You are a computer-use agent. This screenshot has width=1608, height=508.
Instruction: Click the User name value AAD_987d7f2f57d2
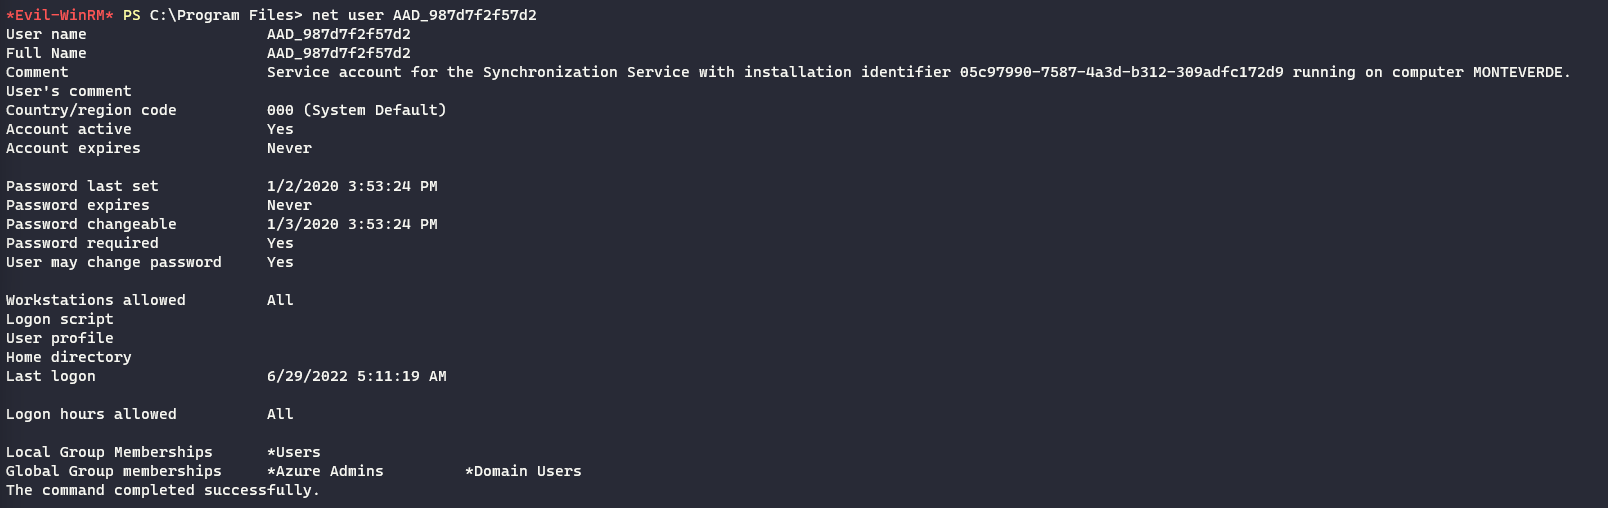point(338,34)
